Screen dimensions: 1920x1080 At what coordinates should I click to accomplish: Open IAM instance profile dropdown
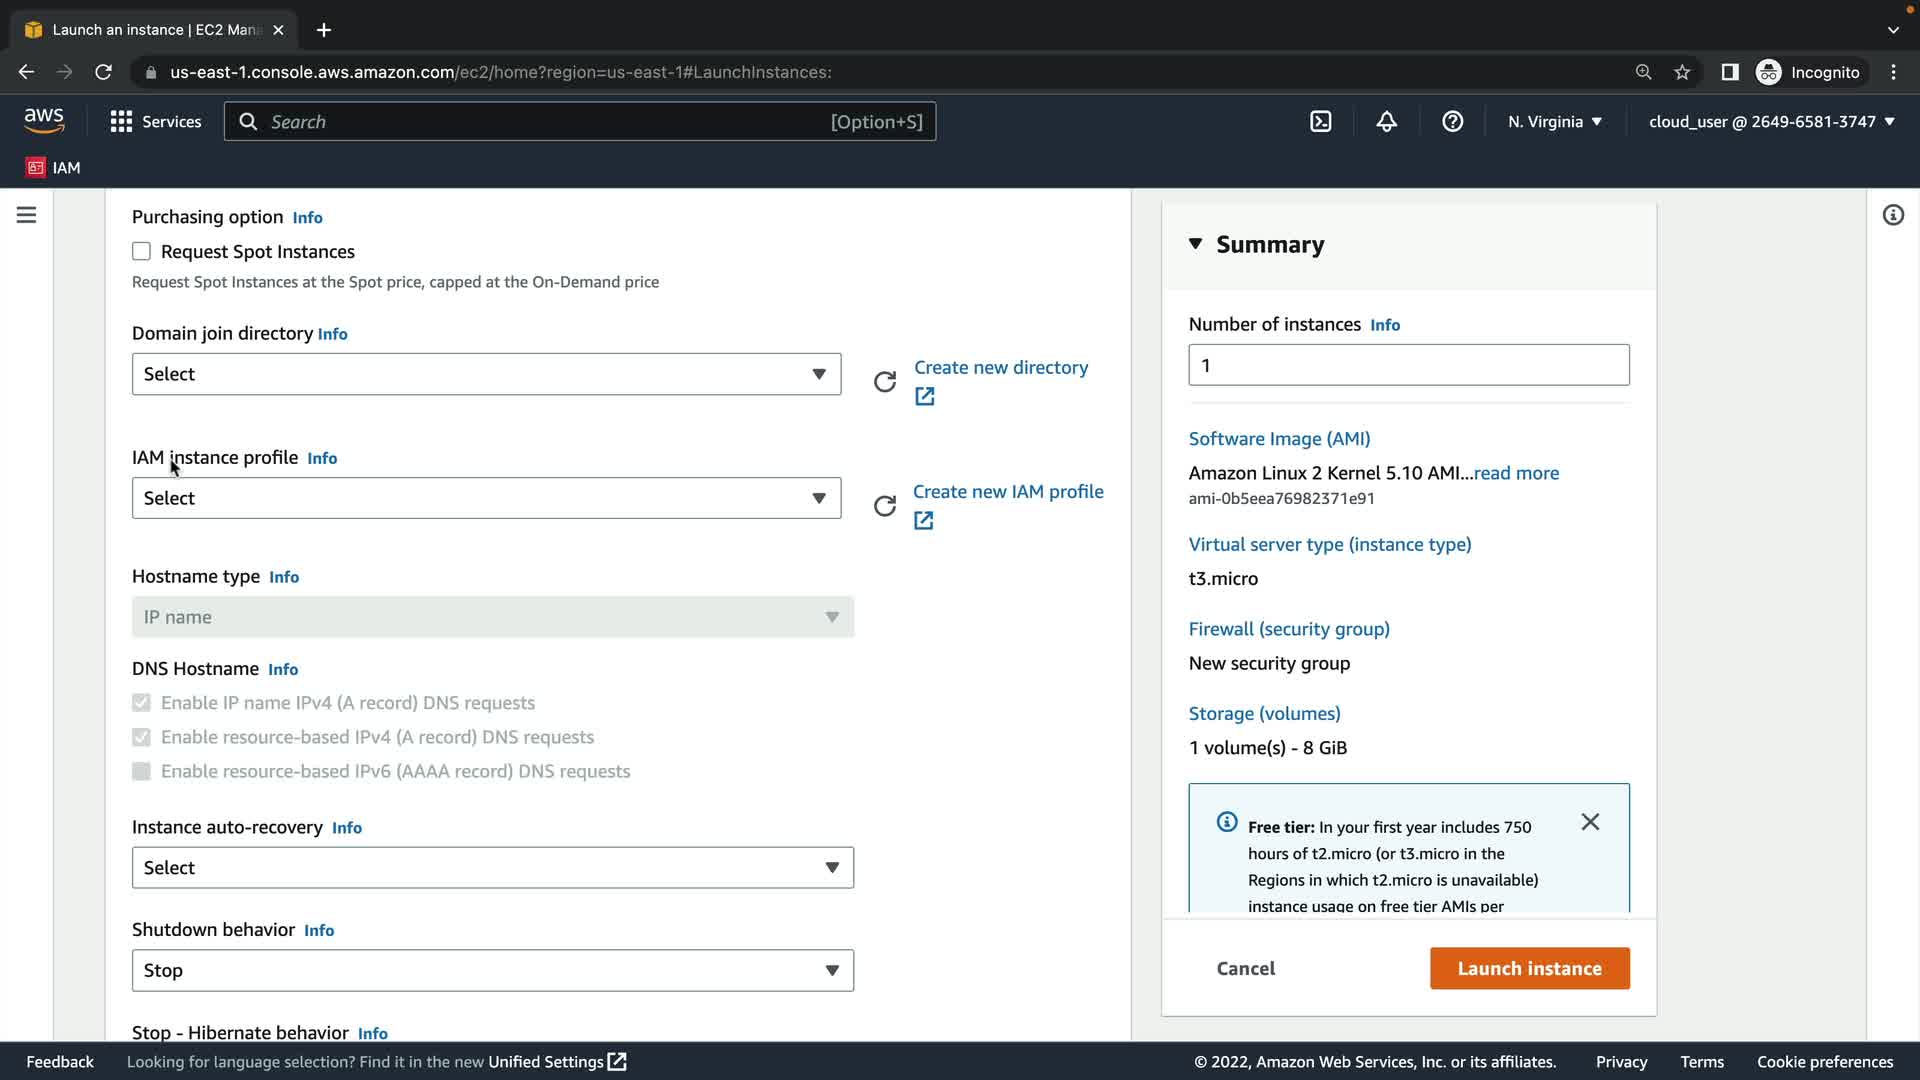click(x=486, y=498)
